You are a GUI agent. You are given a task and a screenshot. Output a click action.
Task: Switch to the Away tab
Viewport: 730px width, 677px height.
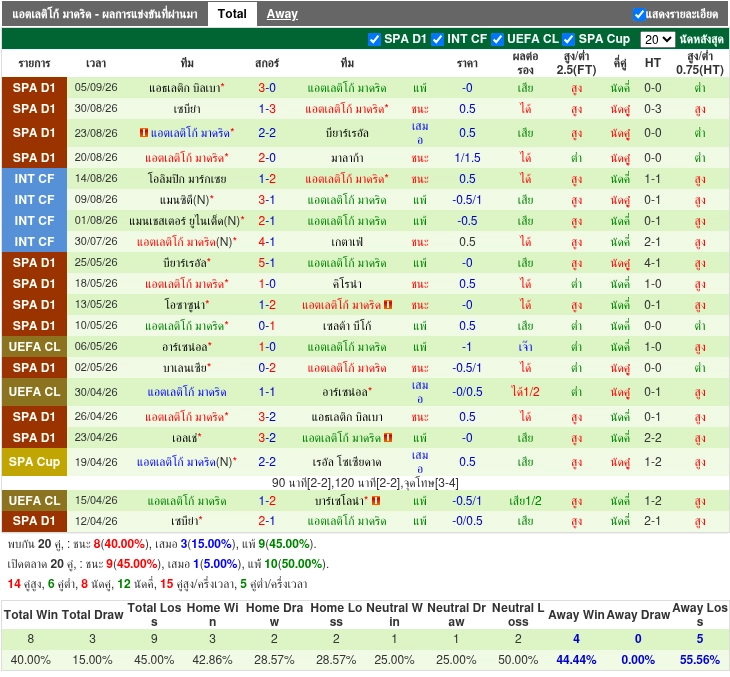coord(282,14)
